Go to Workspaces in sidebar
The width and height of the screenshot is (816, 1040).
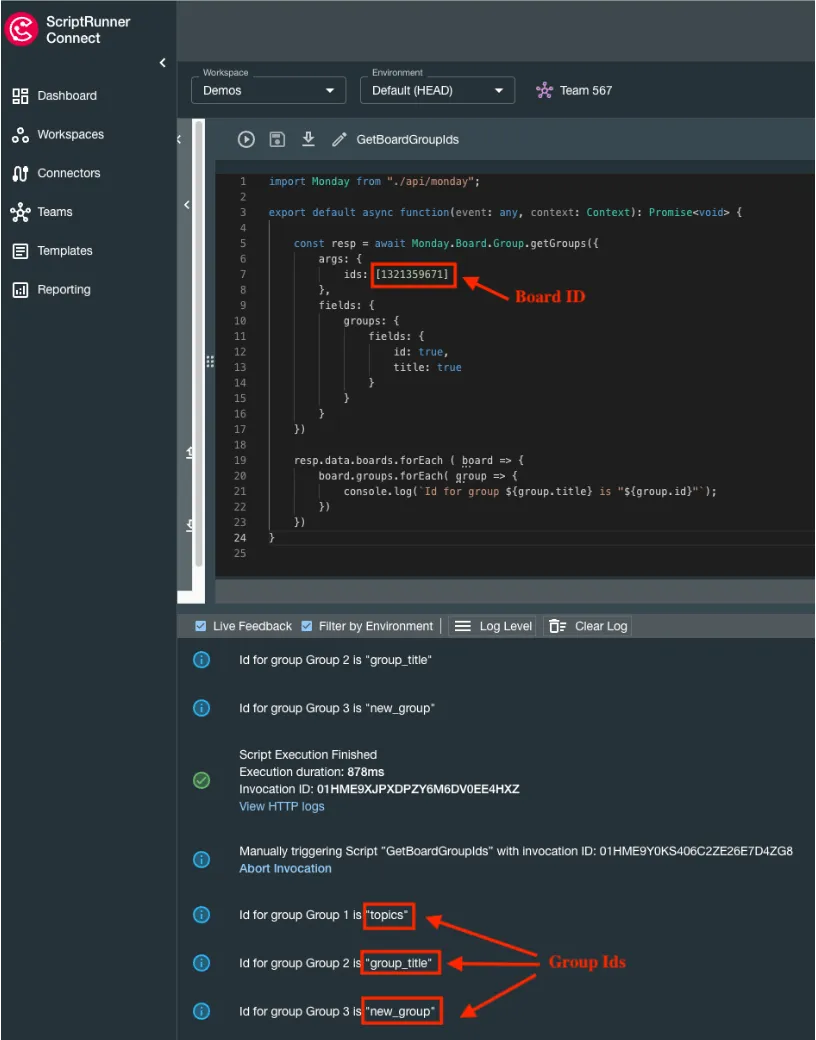coord(70,135)
